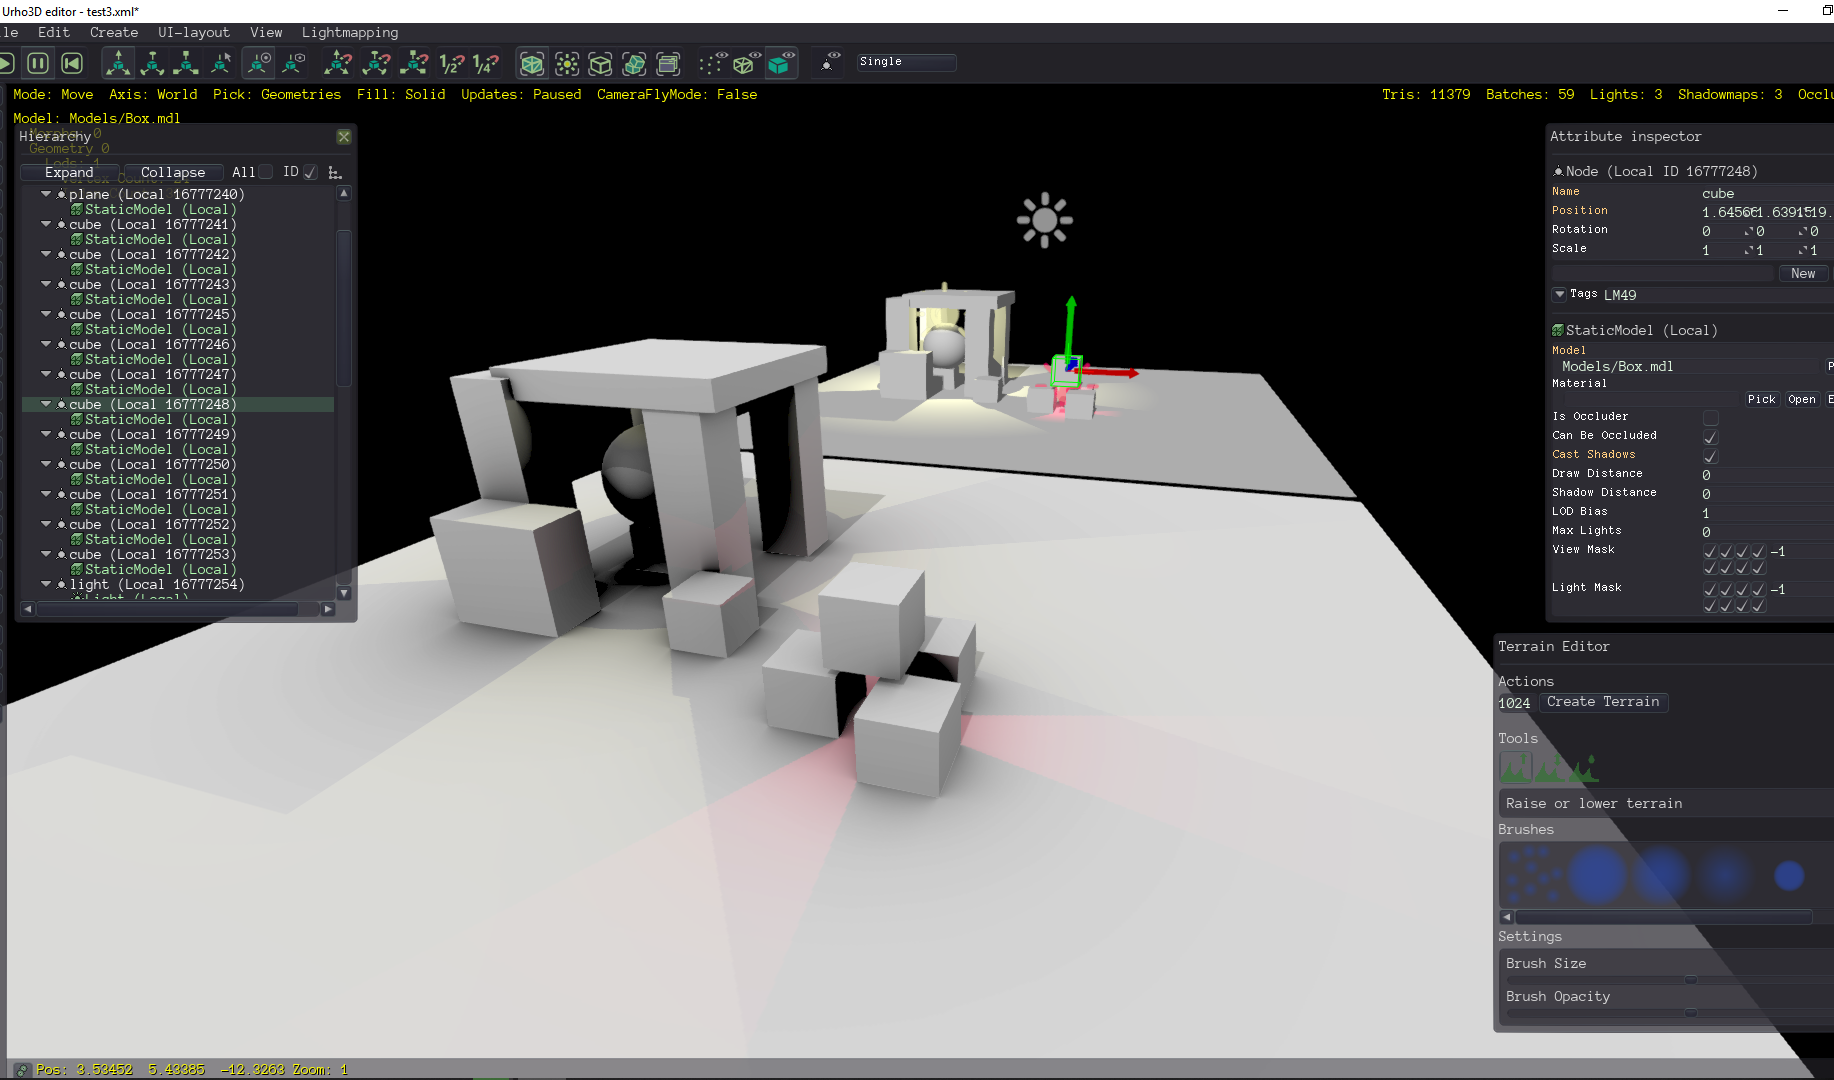1834x1080 pixels.
Task: Open the Lightmapping menu
Action: coord(349,32)
